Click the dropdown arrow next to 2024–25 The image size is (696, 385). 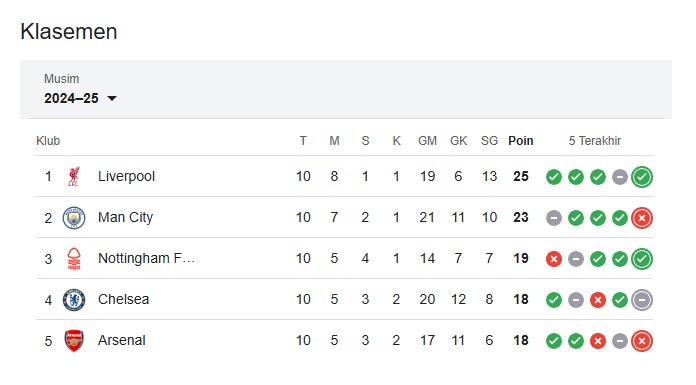[112, 99]
